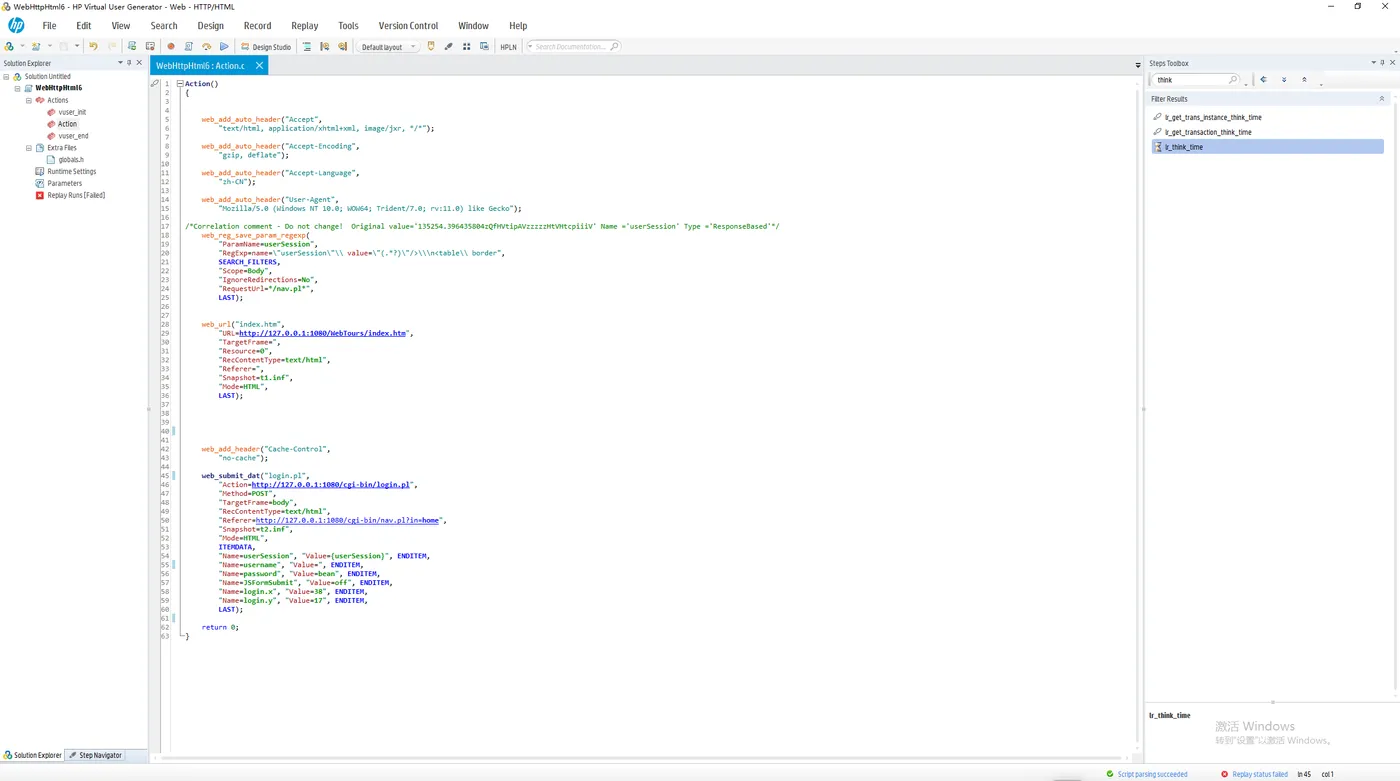The image size is (1400, 781).
Task: Click the grayed-out Redo toolbar icon
Action: click(112, 46)
